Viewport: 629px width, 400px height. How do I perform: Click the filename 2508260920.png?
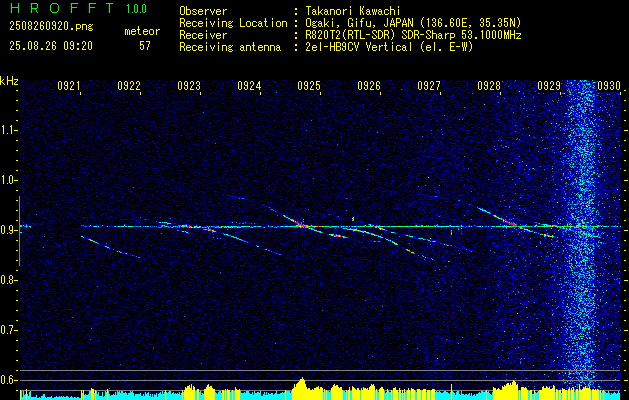tap(51, 26)
